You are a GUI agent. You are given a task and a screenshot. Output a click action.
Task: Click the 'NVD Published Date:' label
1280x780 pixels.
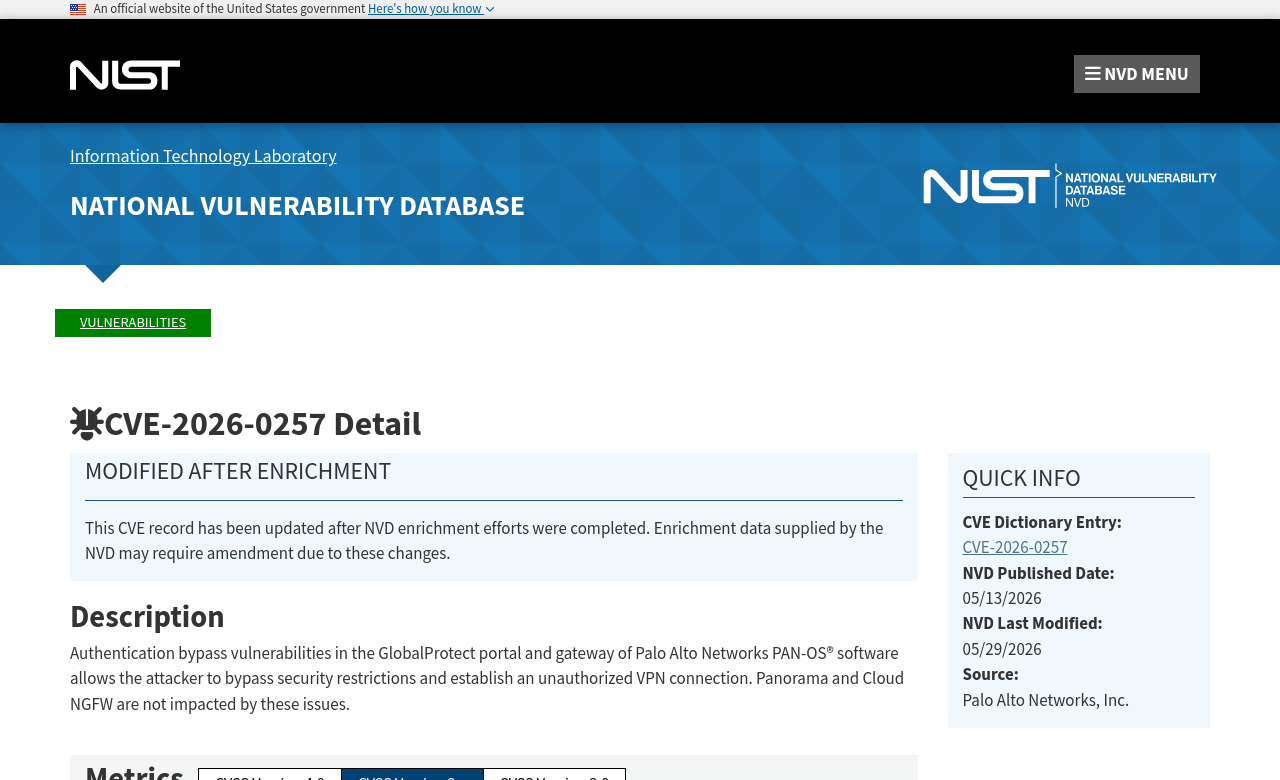[x=1038, y=574]
